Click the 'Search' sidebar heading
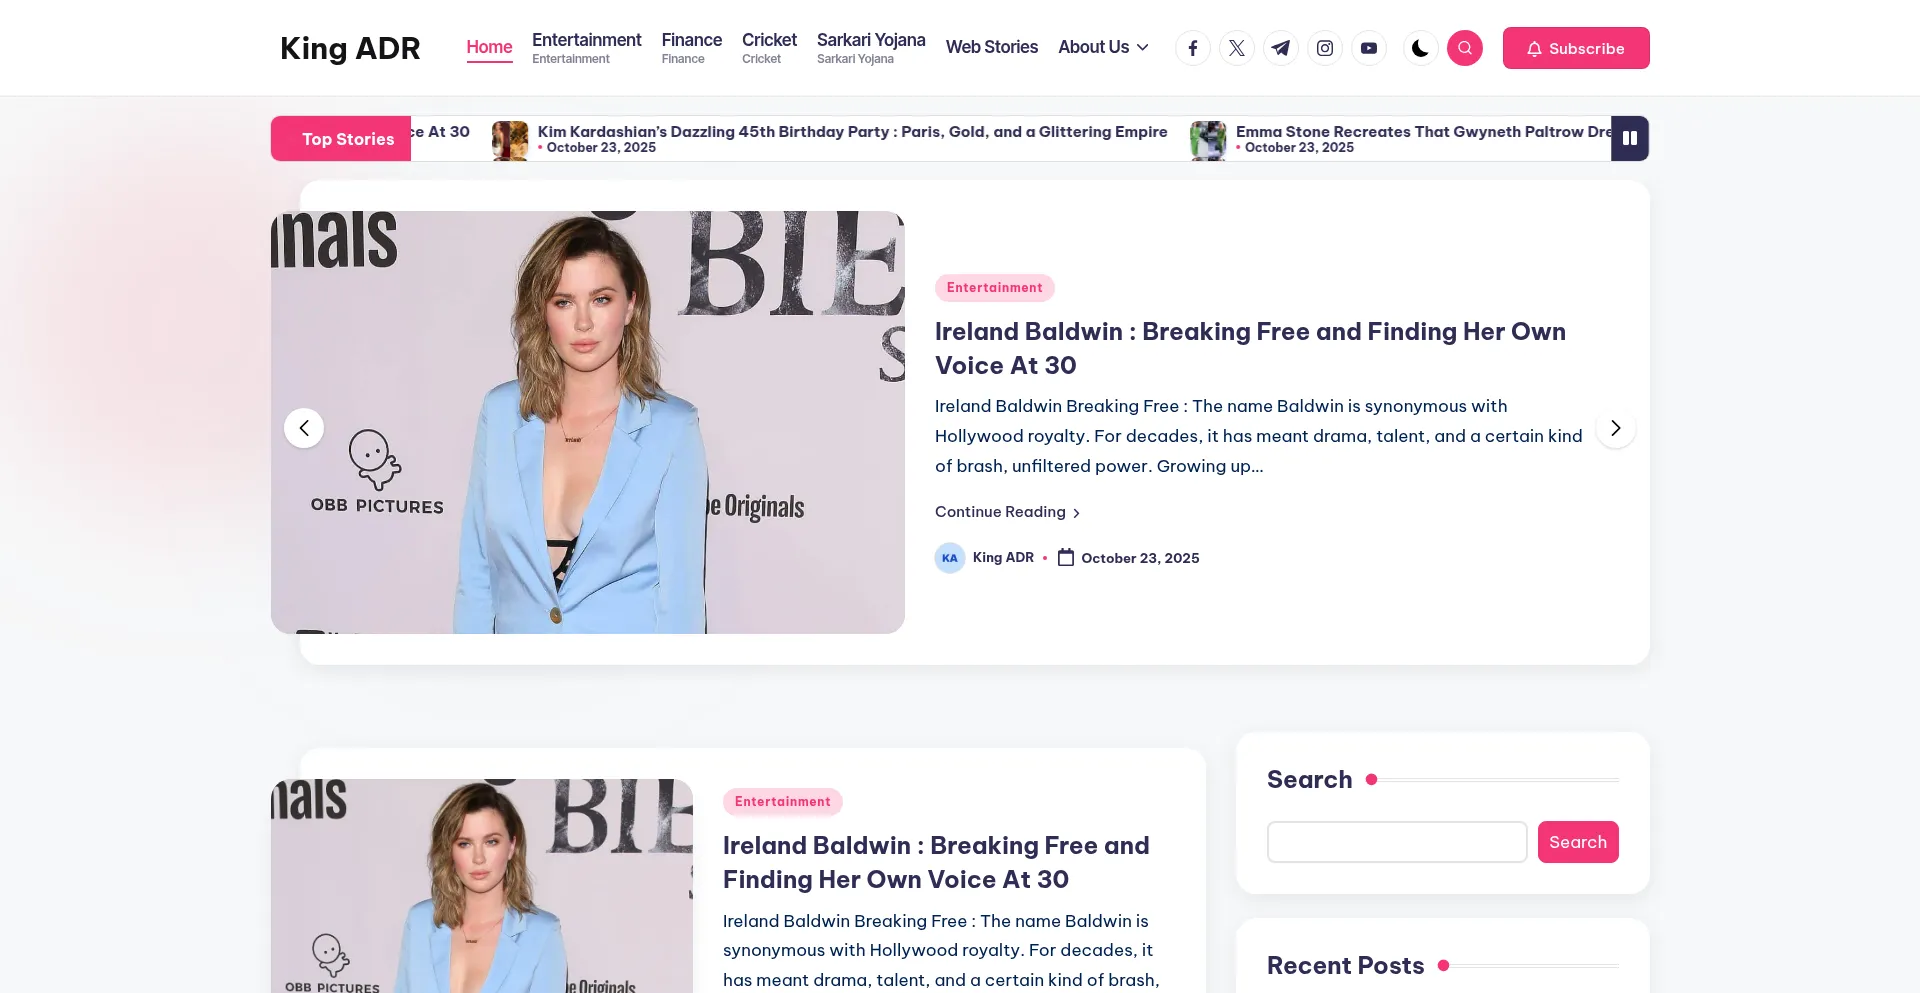The width and height of the screenshot is (1920, 993). [x=1309, y=779]
